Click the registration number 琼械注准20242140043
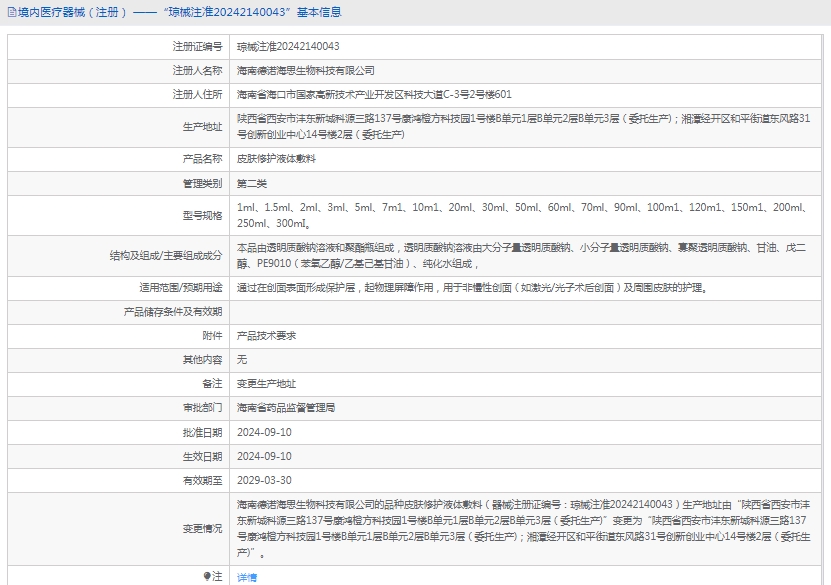Viewport: 831px width, 585px height. click(287, 47)
